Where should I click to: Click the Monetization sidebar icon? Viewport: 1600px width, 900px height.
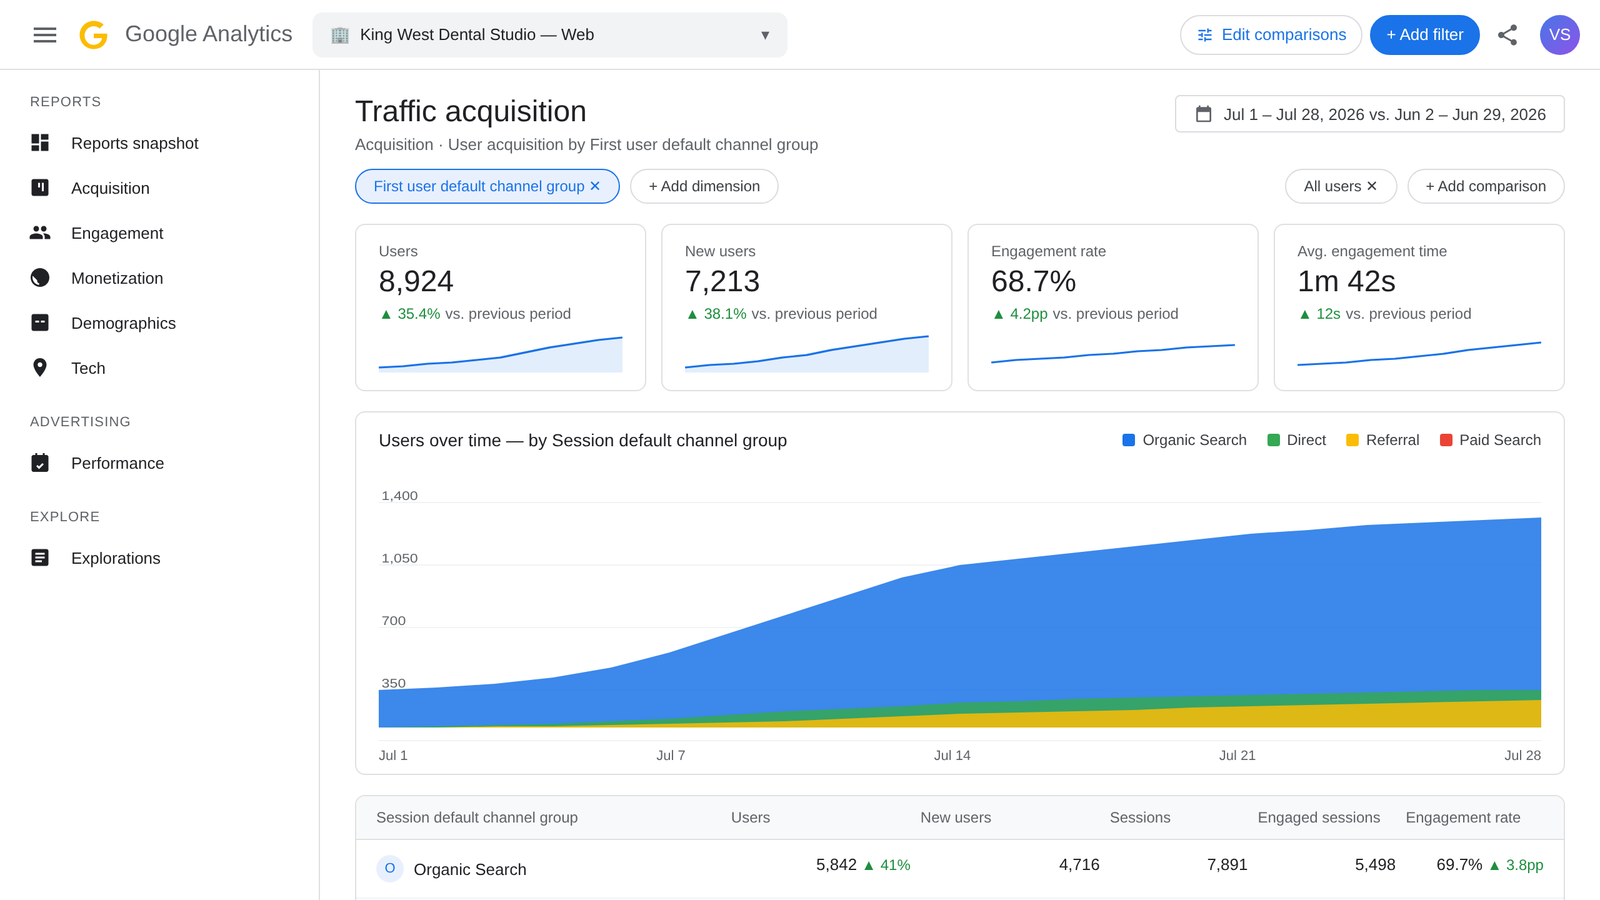tap(40, 278)
